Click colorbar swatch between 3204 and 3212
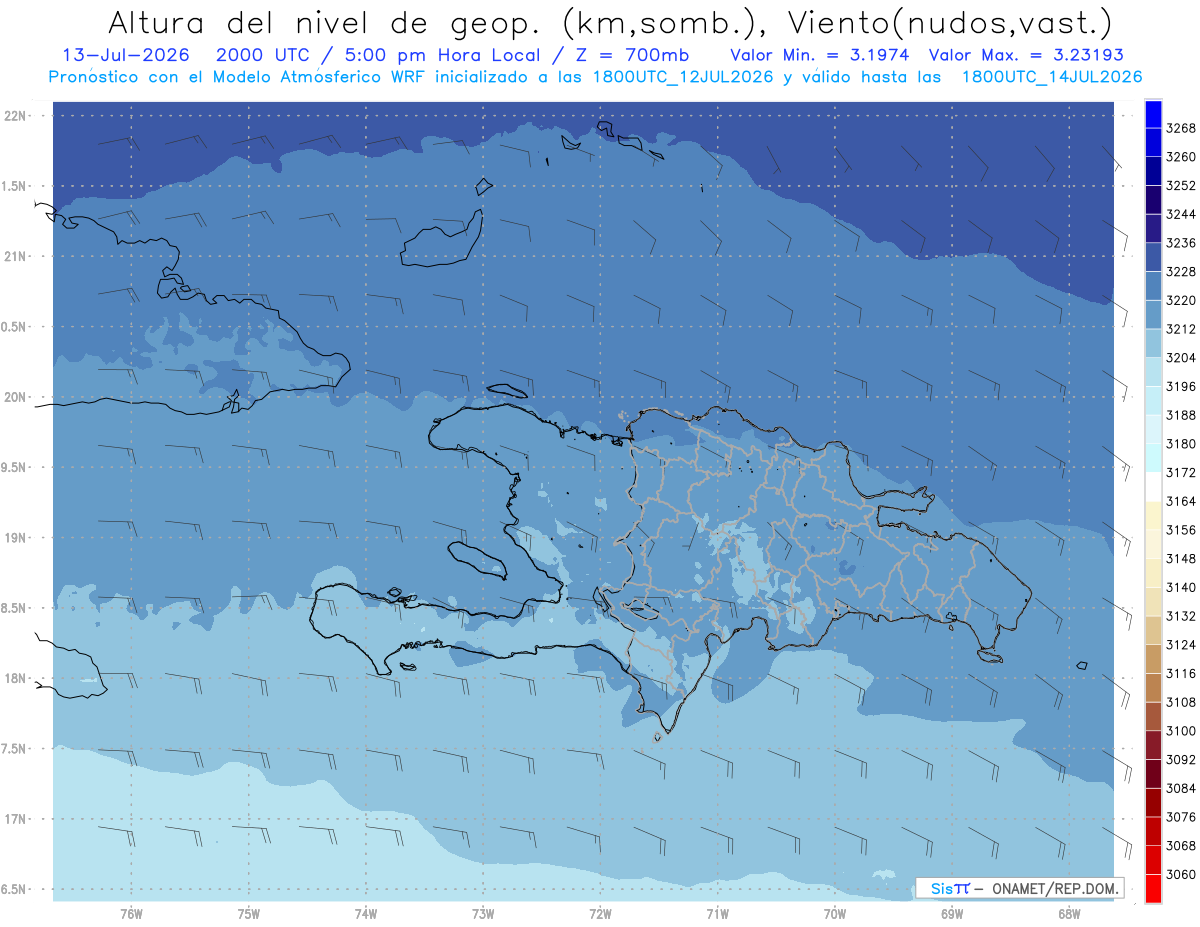1200x927 pixels. (x=1152, y=343)
